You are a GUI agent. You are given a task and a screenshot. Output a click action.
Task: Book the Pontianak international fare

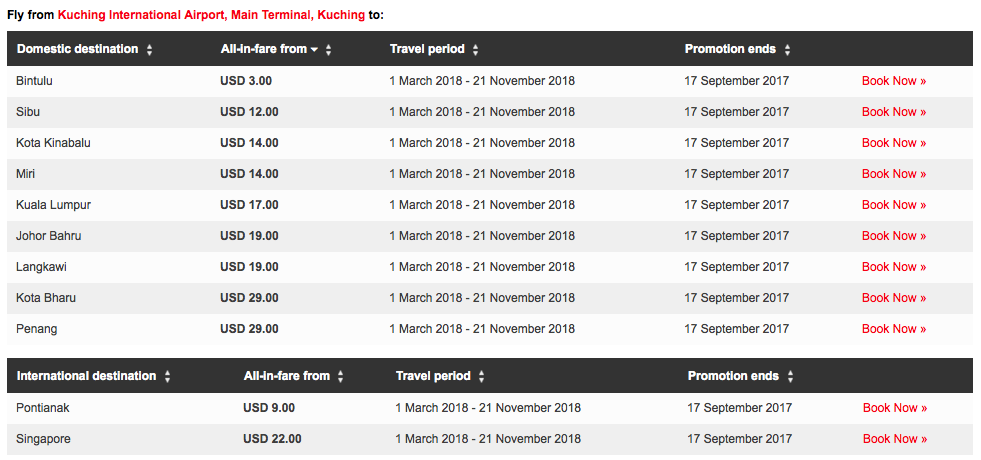pos(895,408)
